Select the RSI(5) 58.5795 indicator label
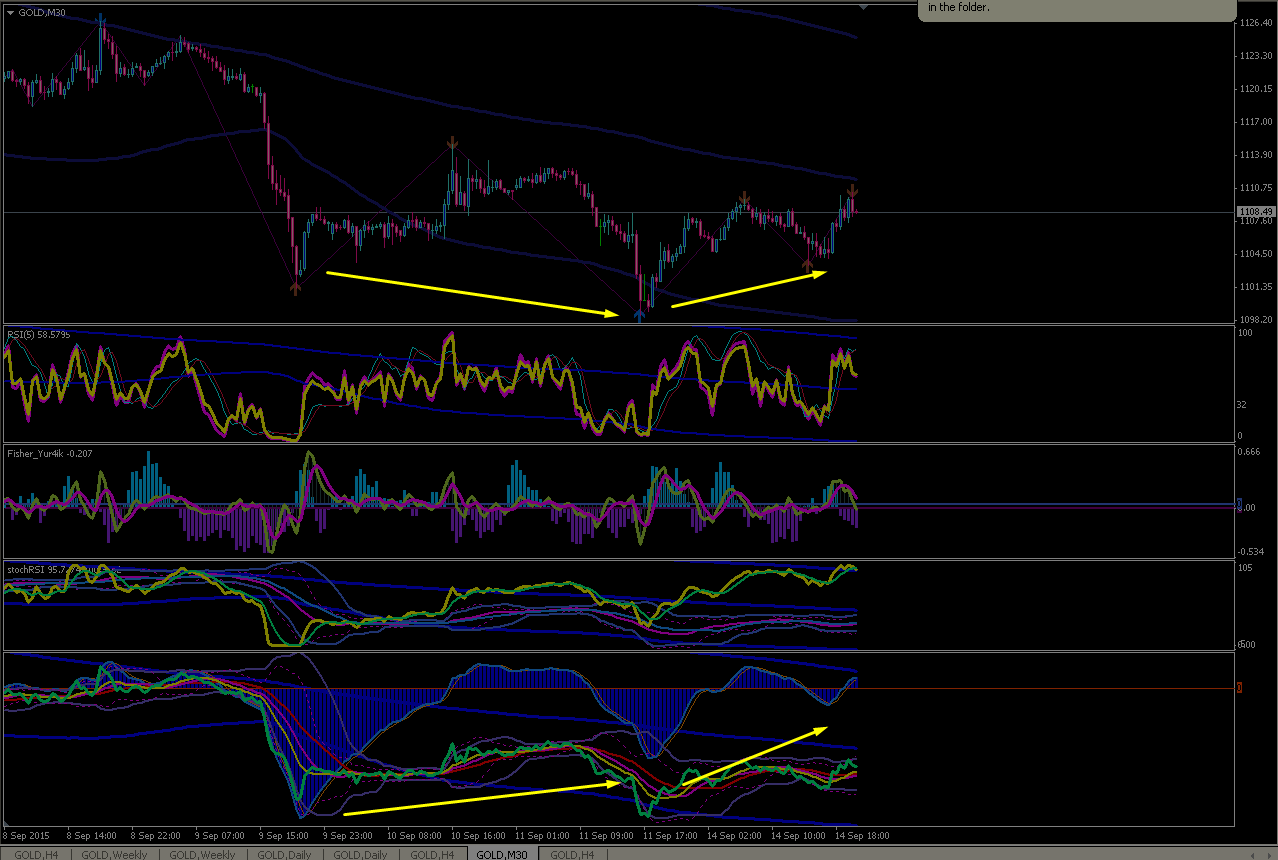The width and height of the screenshot is (1278, 860). [x=39, y=334]
